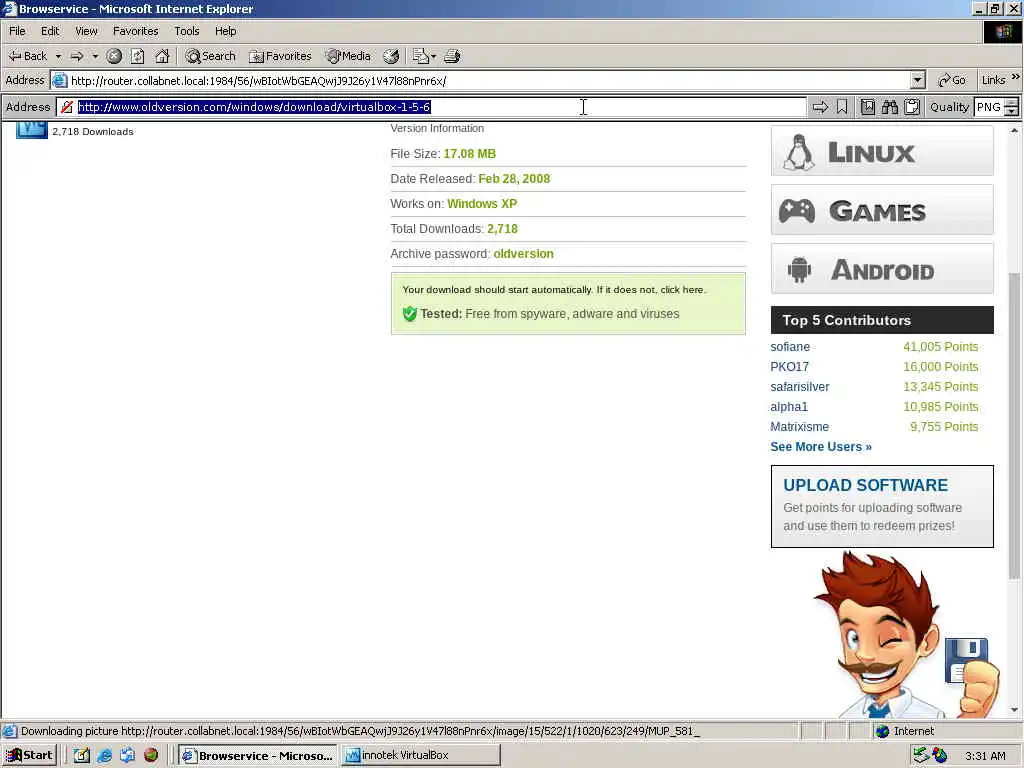Go to Home page icon

(x=162, y=56)
